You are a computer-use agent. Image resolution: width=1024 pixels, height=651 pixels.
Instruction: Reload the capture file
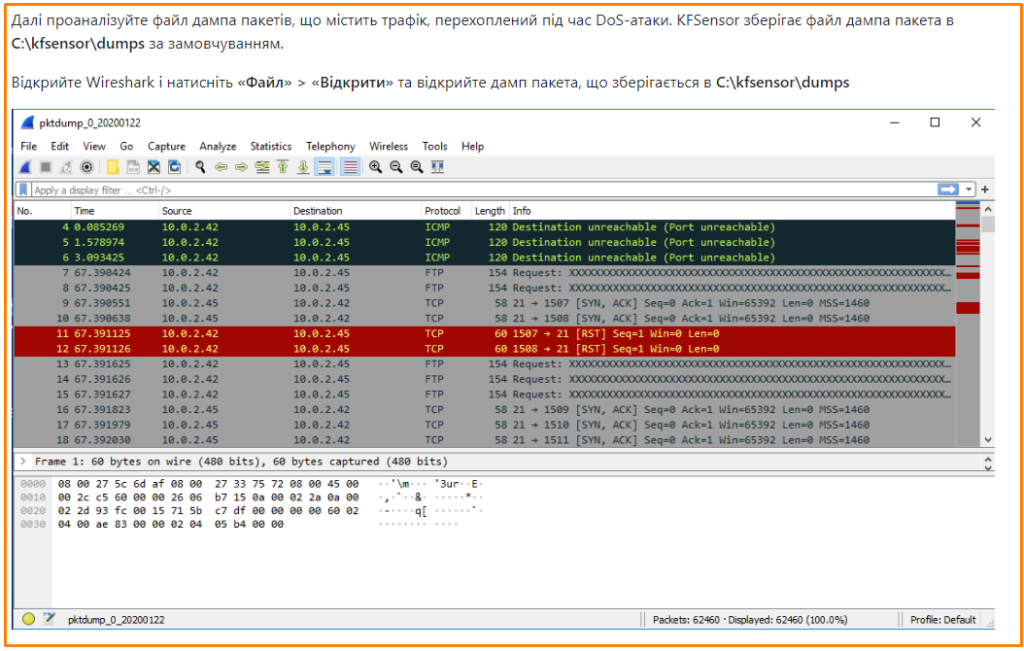click(174, 167)
